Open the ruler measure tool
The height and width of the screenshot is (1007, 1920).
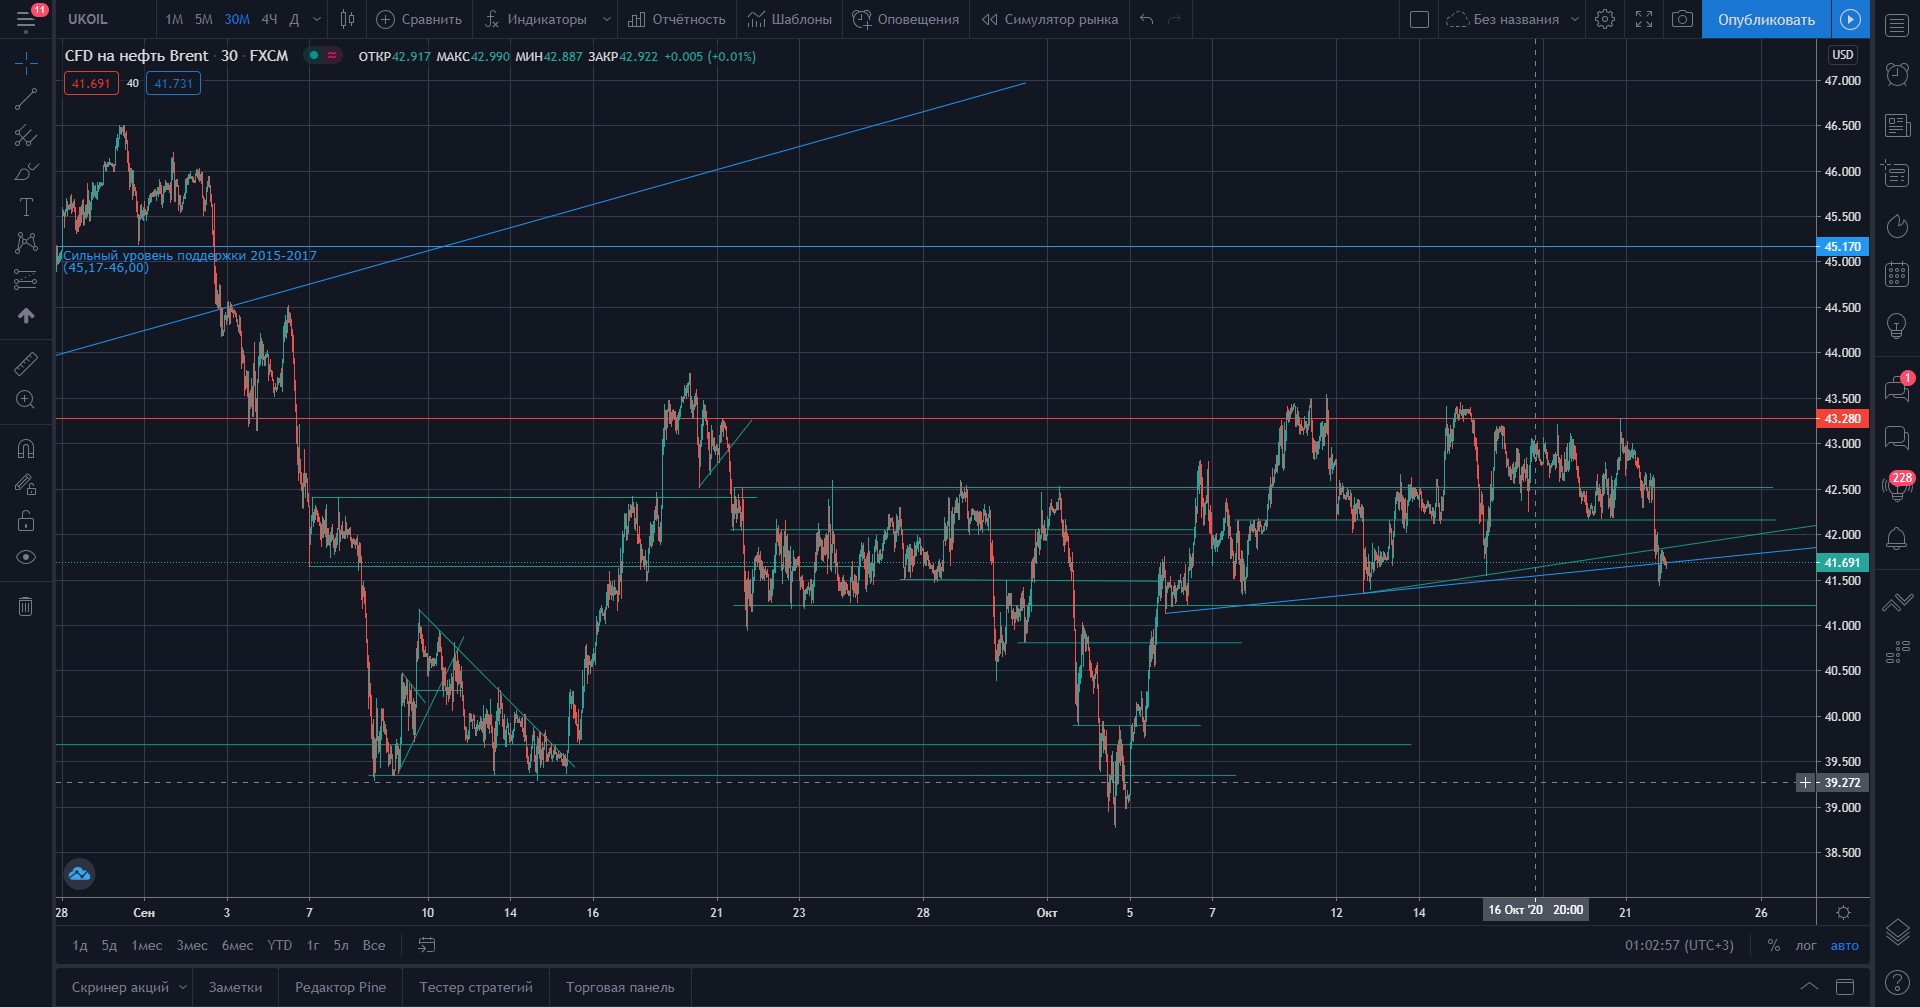pyautogui.click(x=26, y=364)
